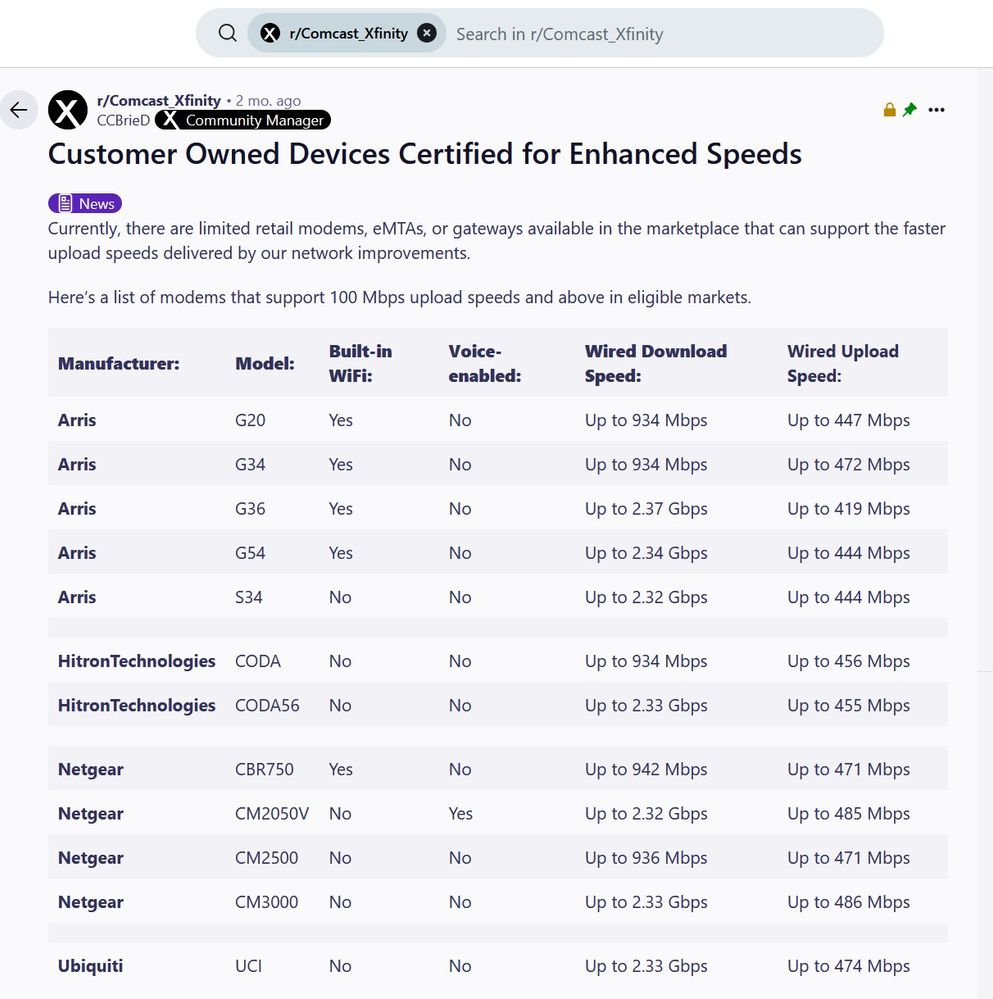Click the search magnifier icon
Viewport: 993px width, 999px height.
coord(227,33)
